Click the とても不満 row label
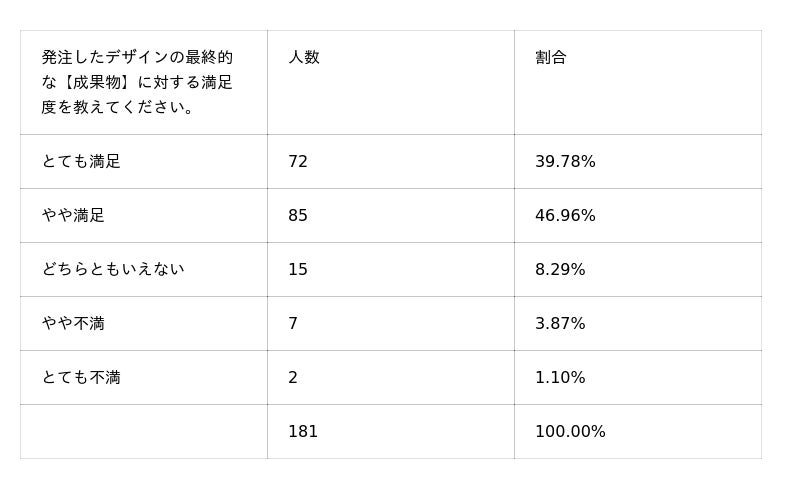800x489 pixels. pyautogui.click(x=81, y=378)
